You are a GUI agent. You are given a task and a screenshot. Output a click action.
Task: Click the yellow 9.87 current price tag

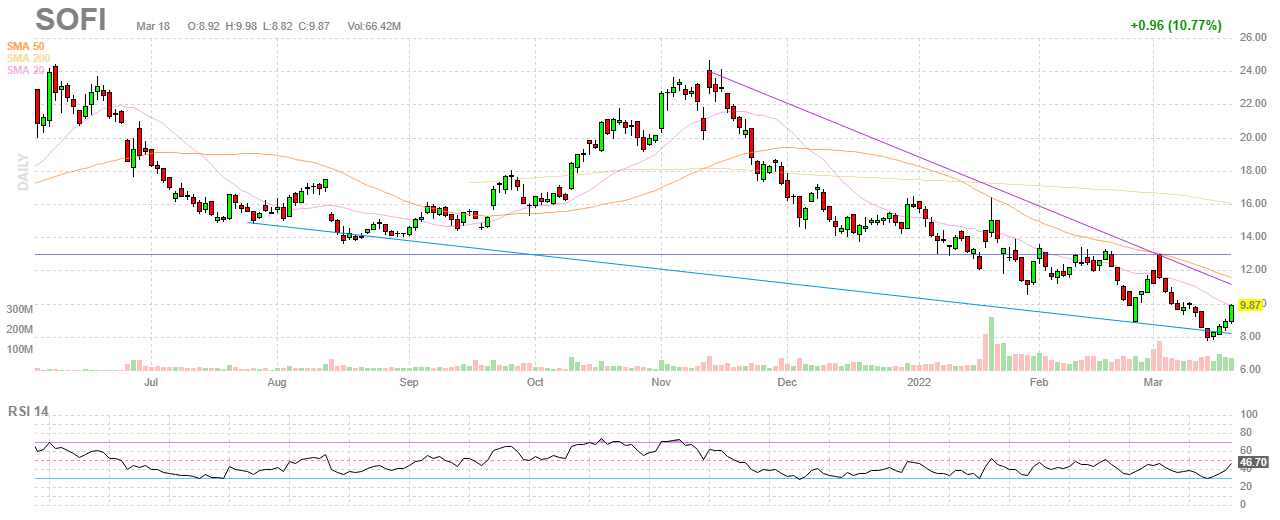[1250, 306]
